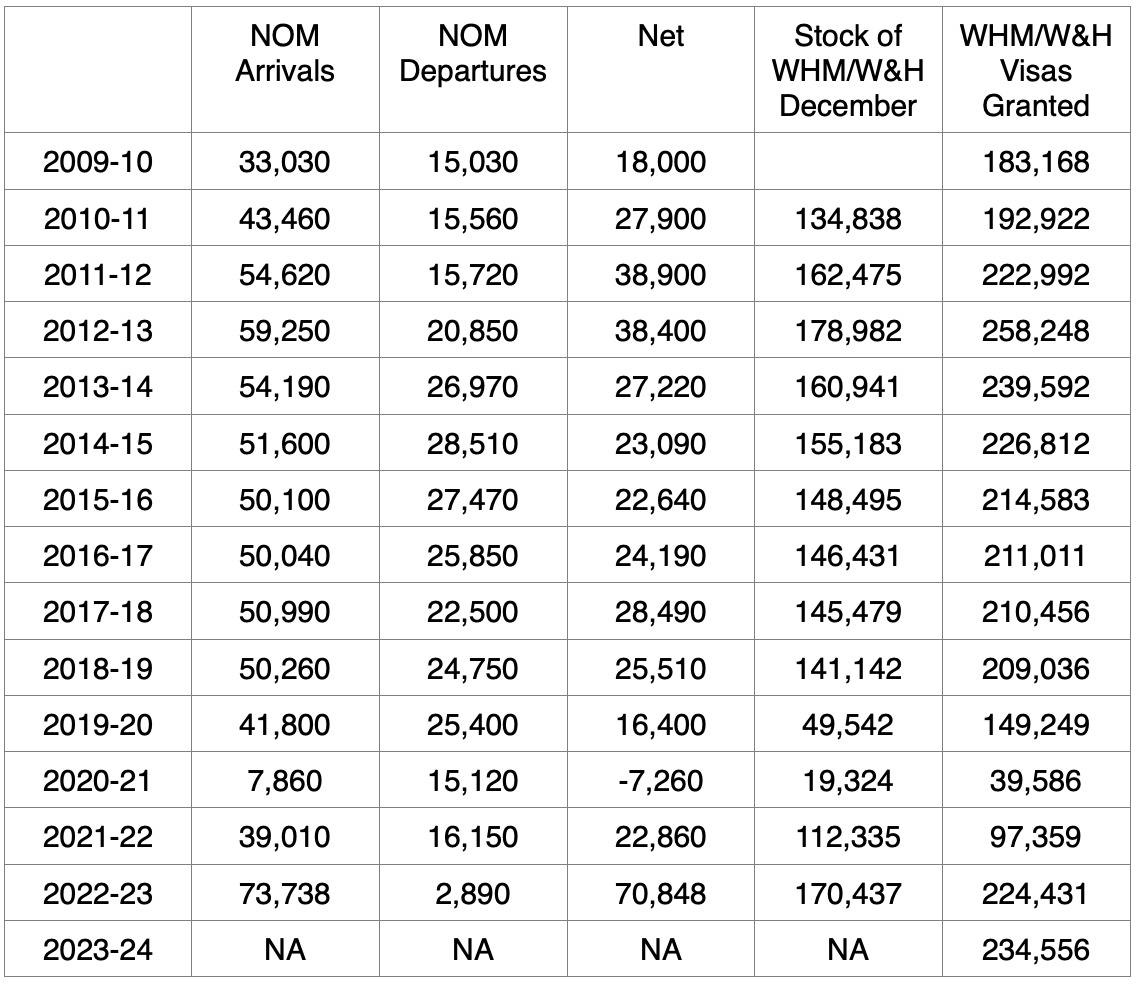Screen dimensions: 1138x988
Task: Select cell with value 33,030
Action: click(284, 161)
